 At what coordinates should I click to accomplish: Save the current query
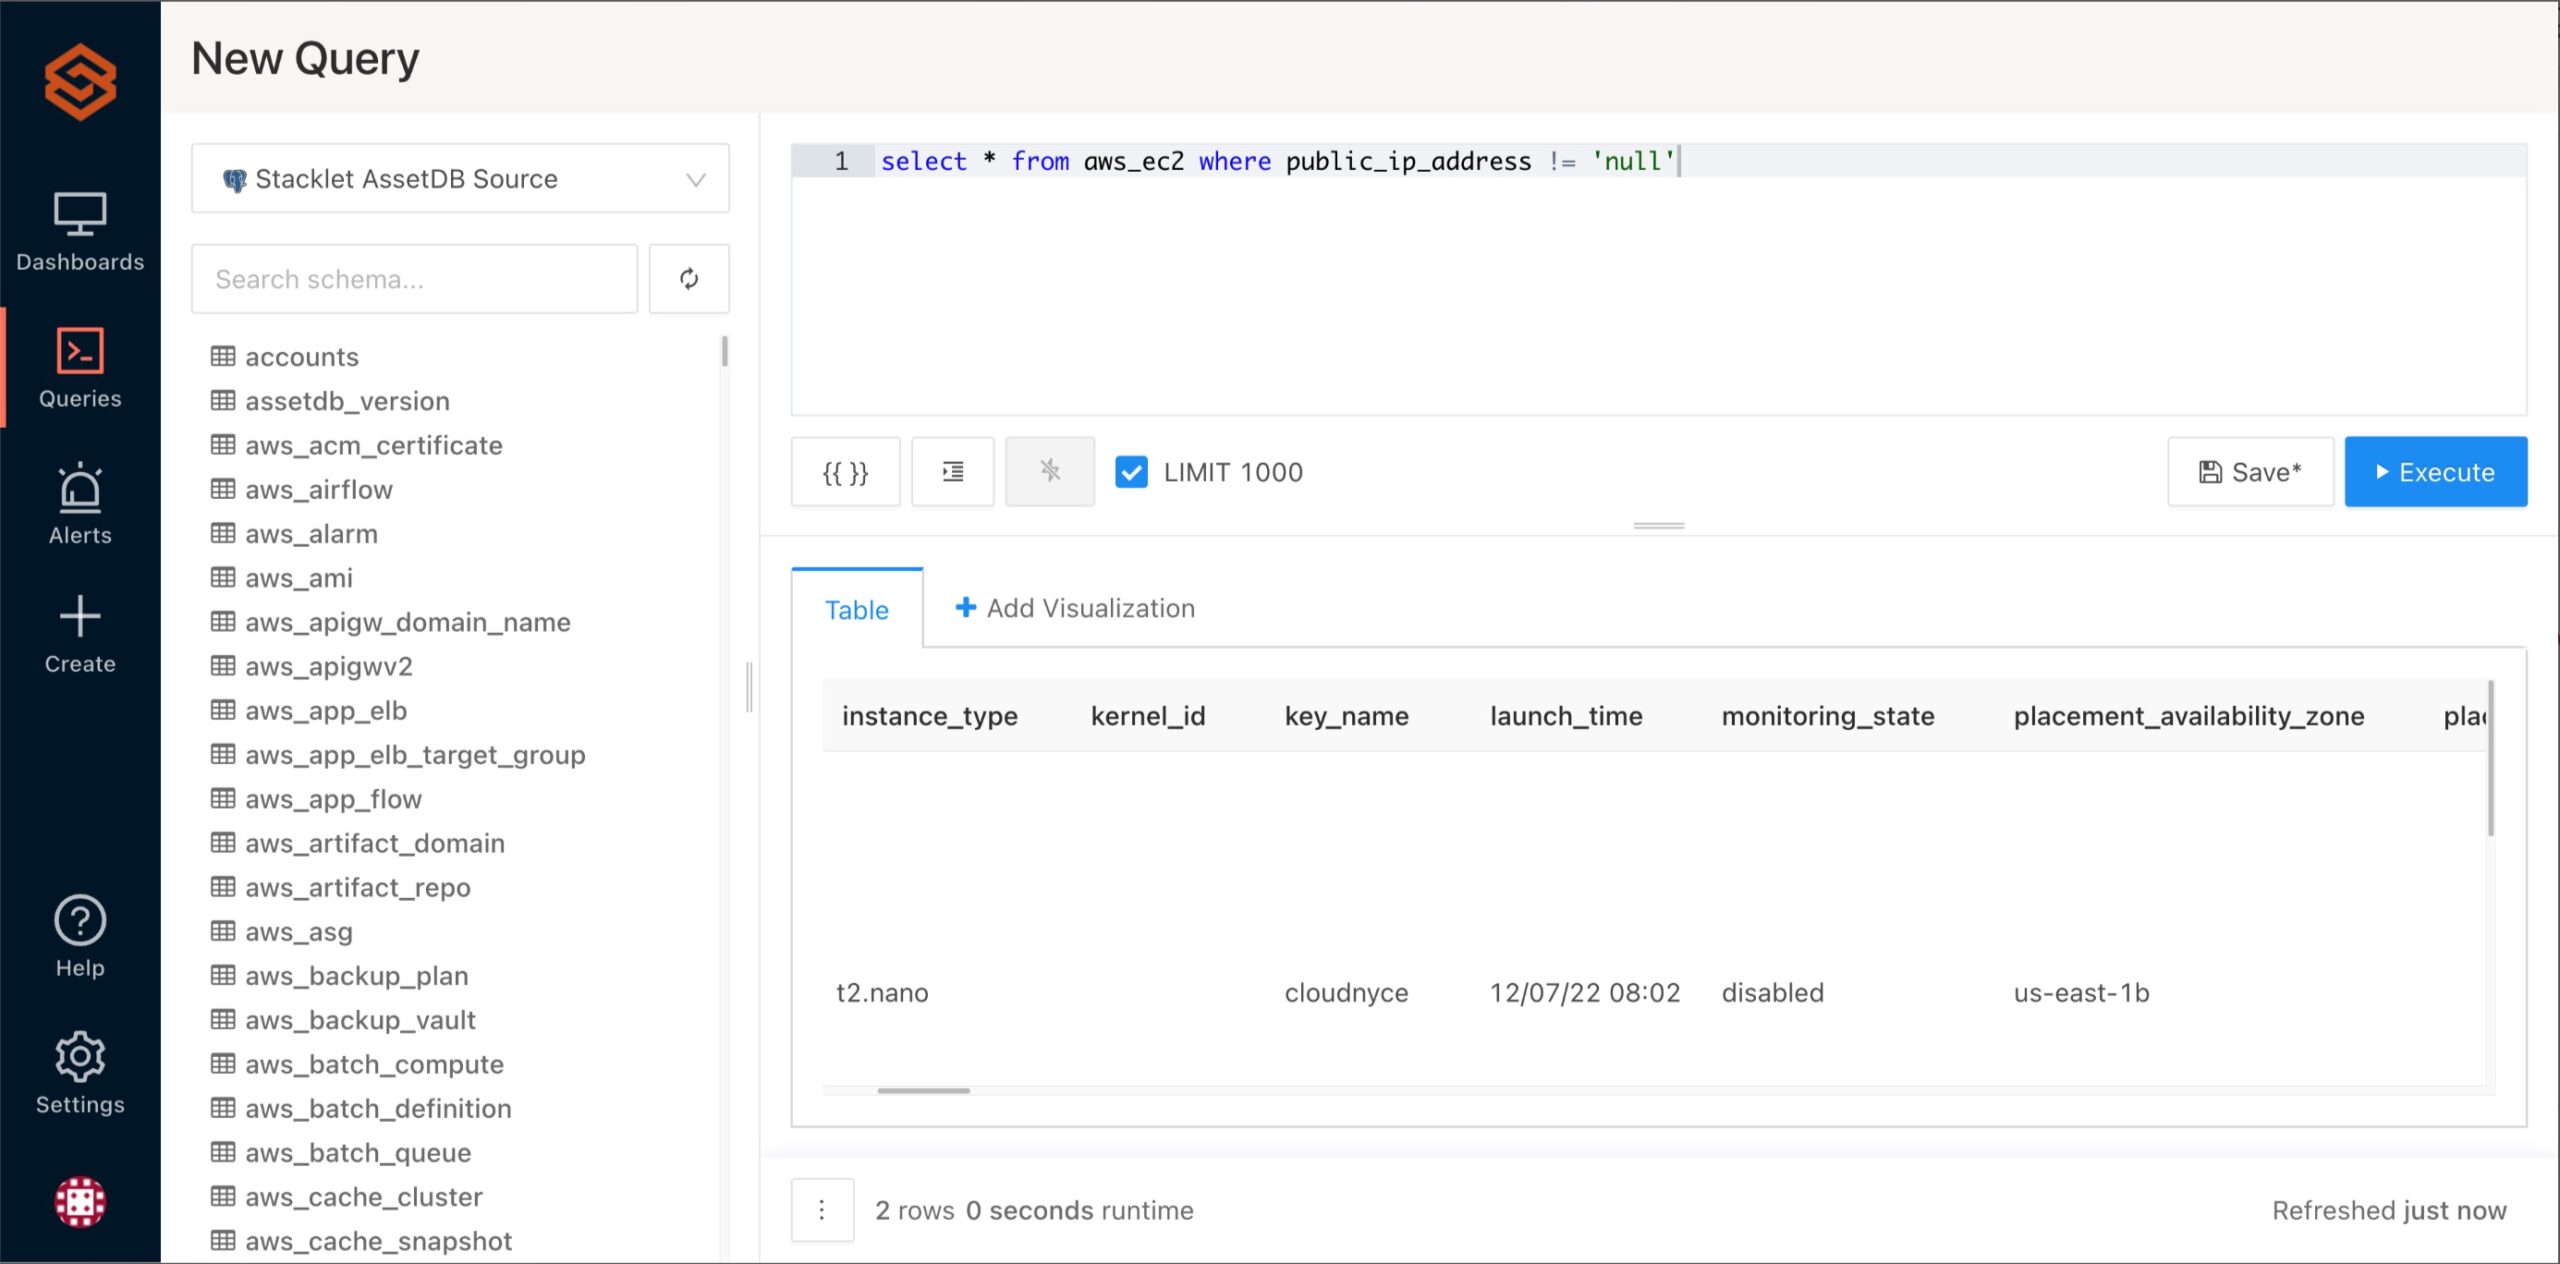coord(2250,472)
